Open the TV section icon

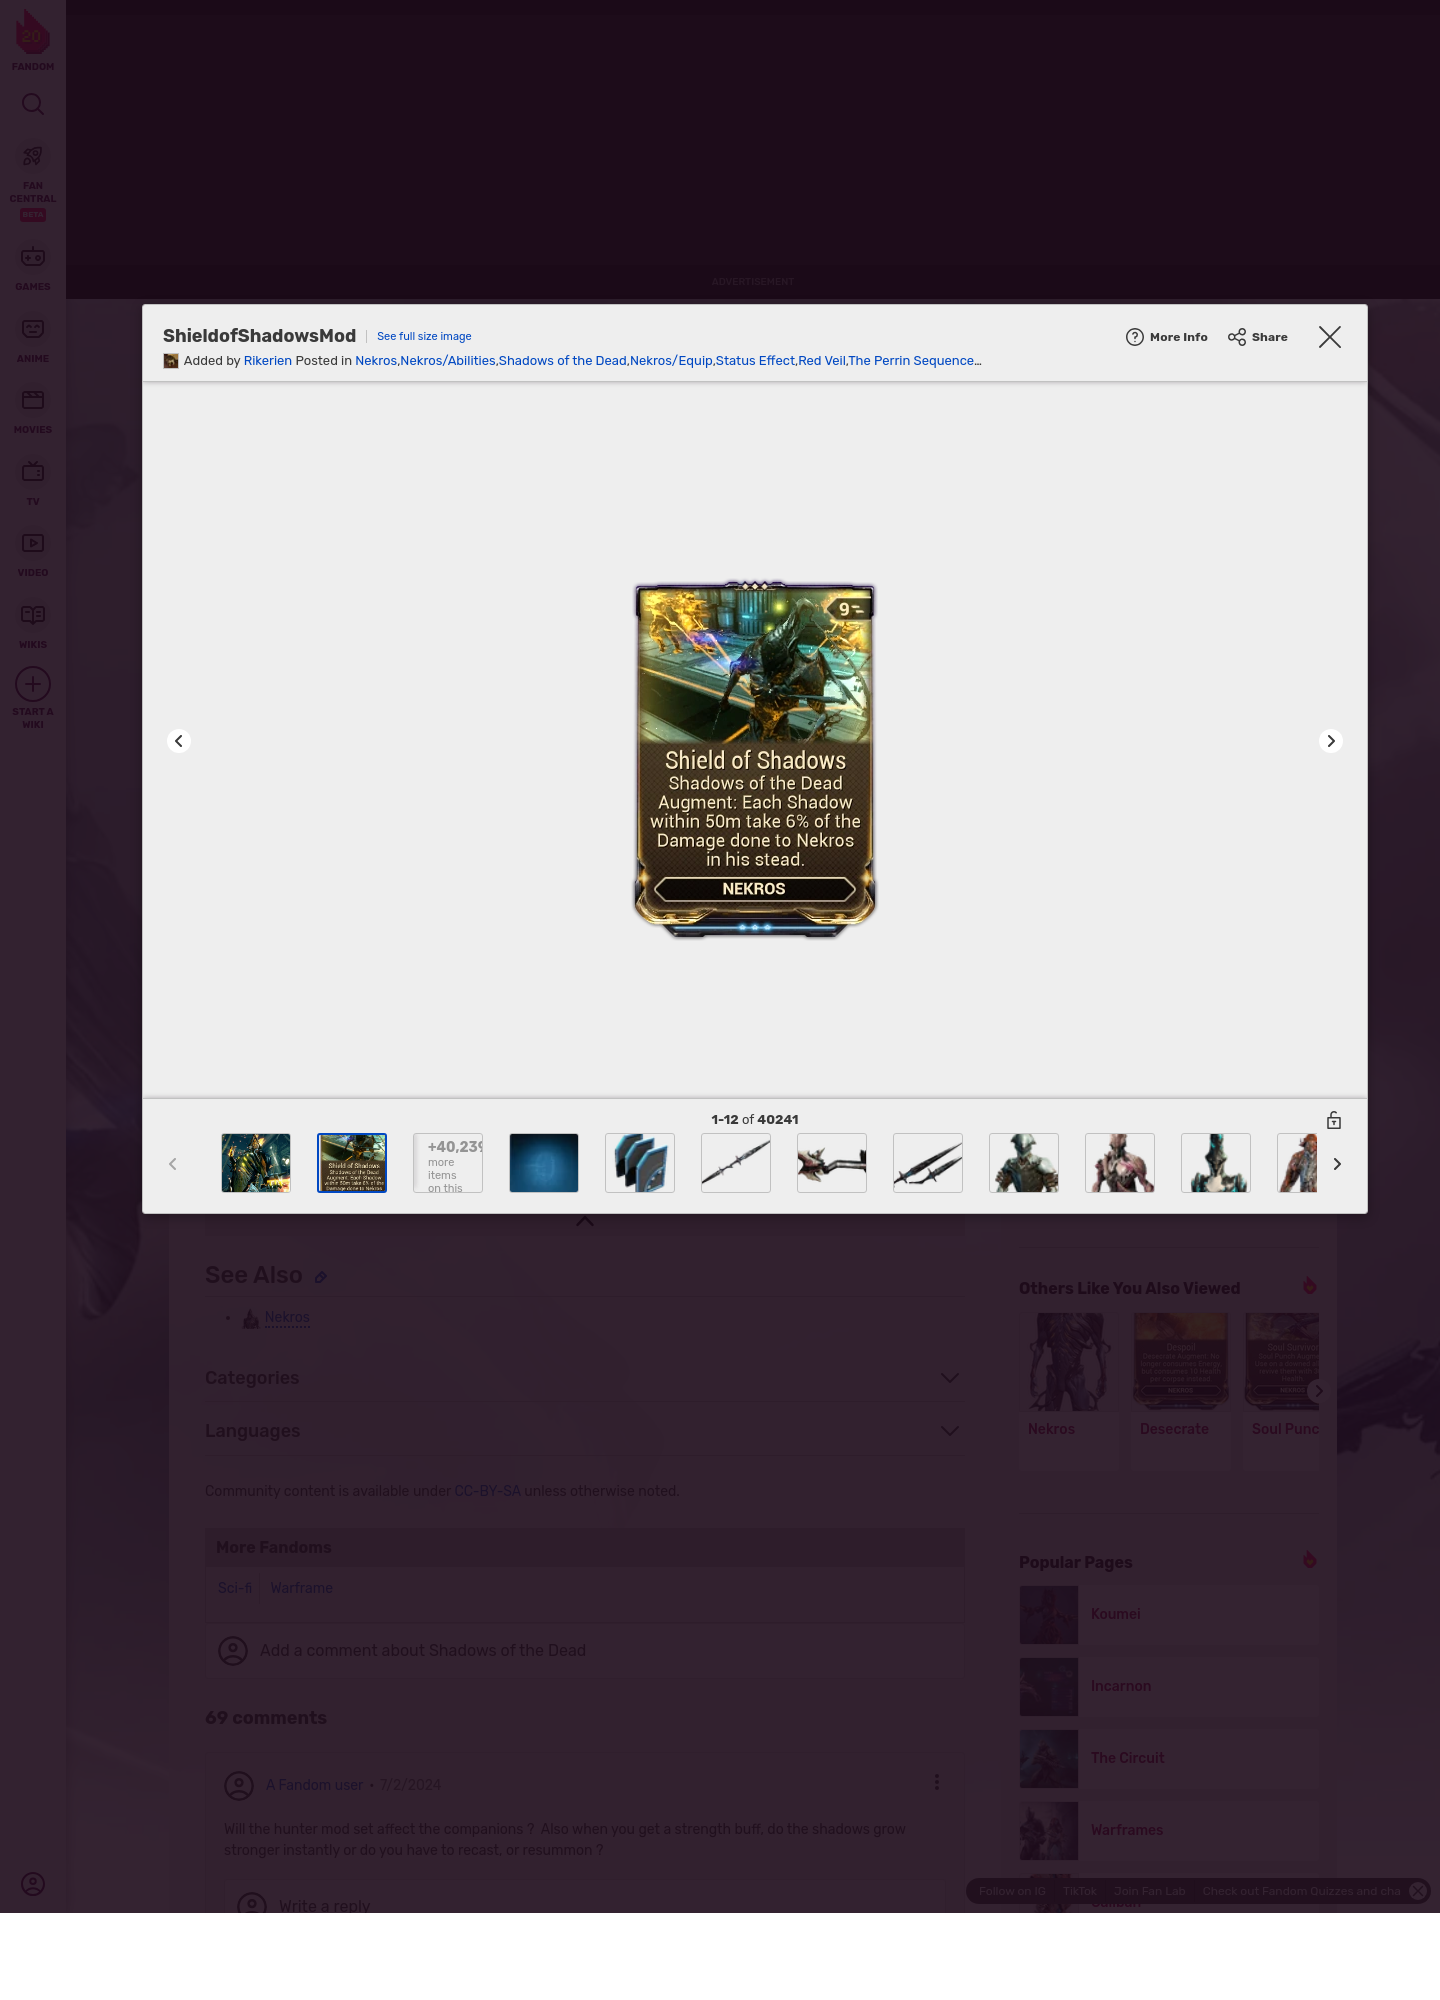pyautogui.click(x=33, y=483)
